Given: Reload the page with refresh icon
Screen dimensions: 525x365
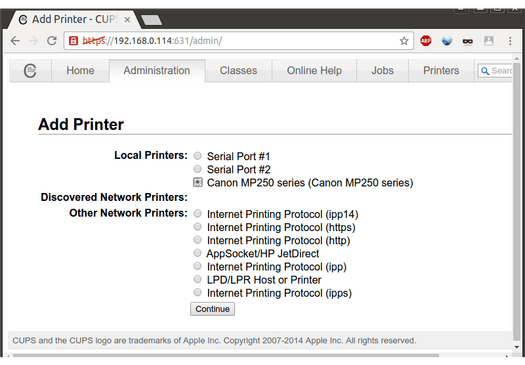Looking at the screenshot, I should tap(52, 41).
